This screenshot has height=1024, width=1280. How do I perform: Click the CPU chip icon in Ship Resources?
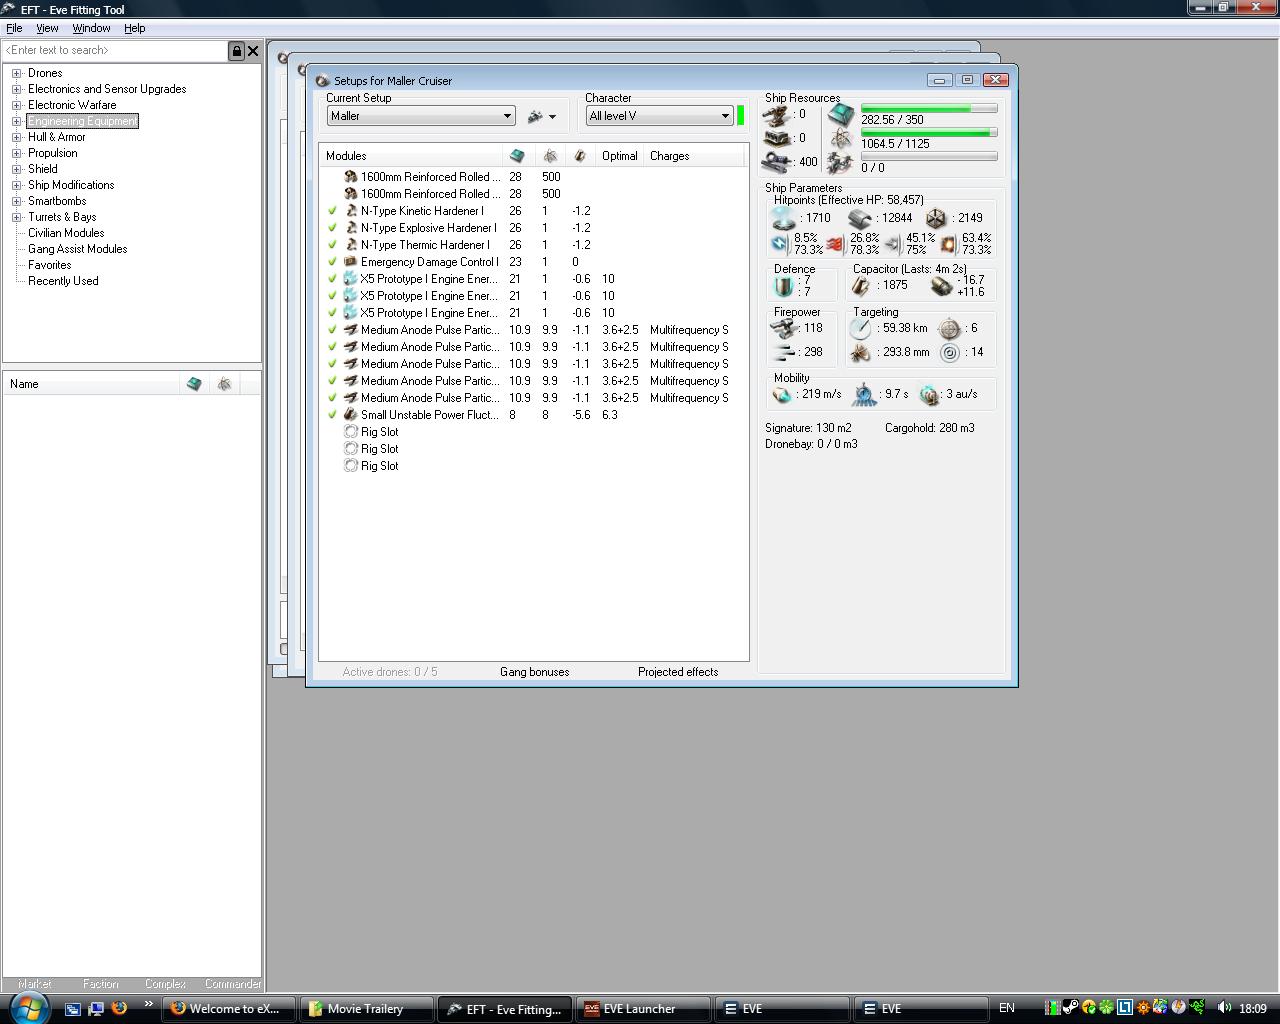841,114
